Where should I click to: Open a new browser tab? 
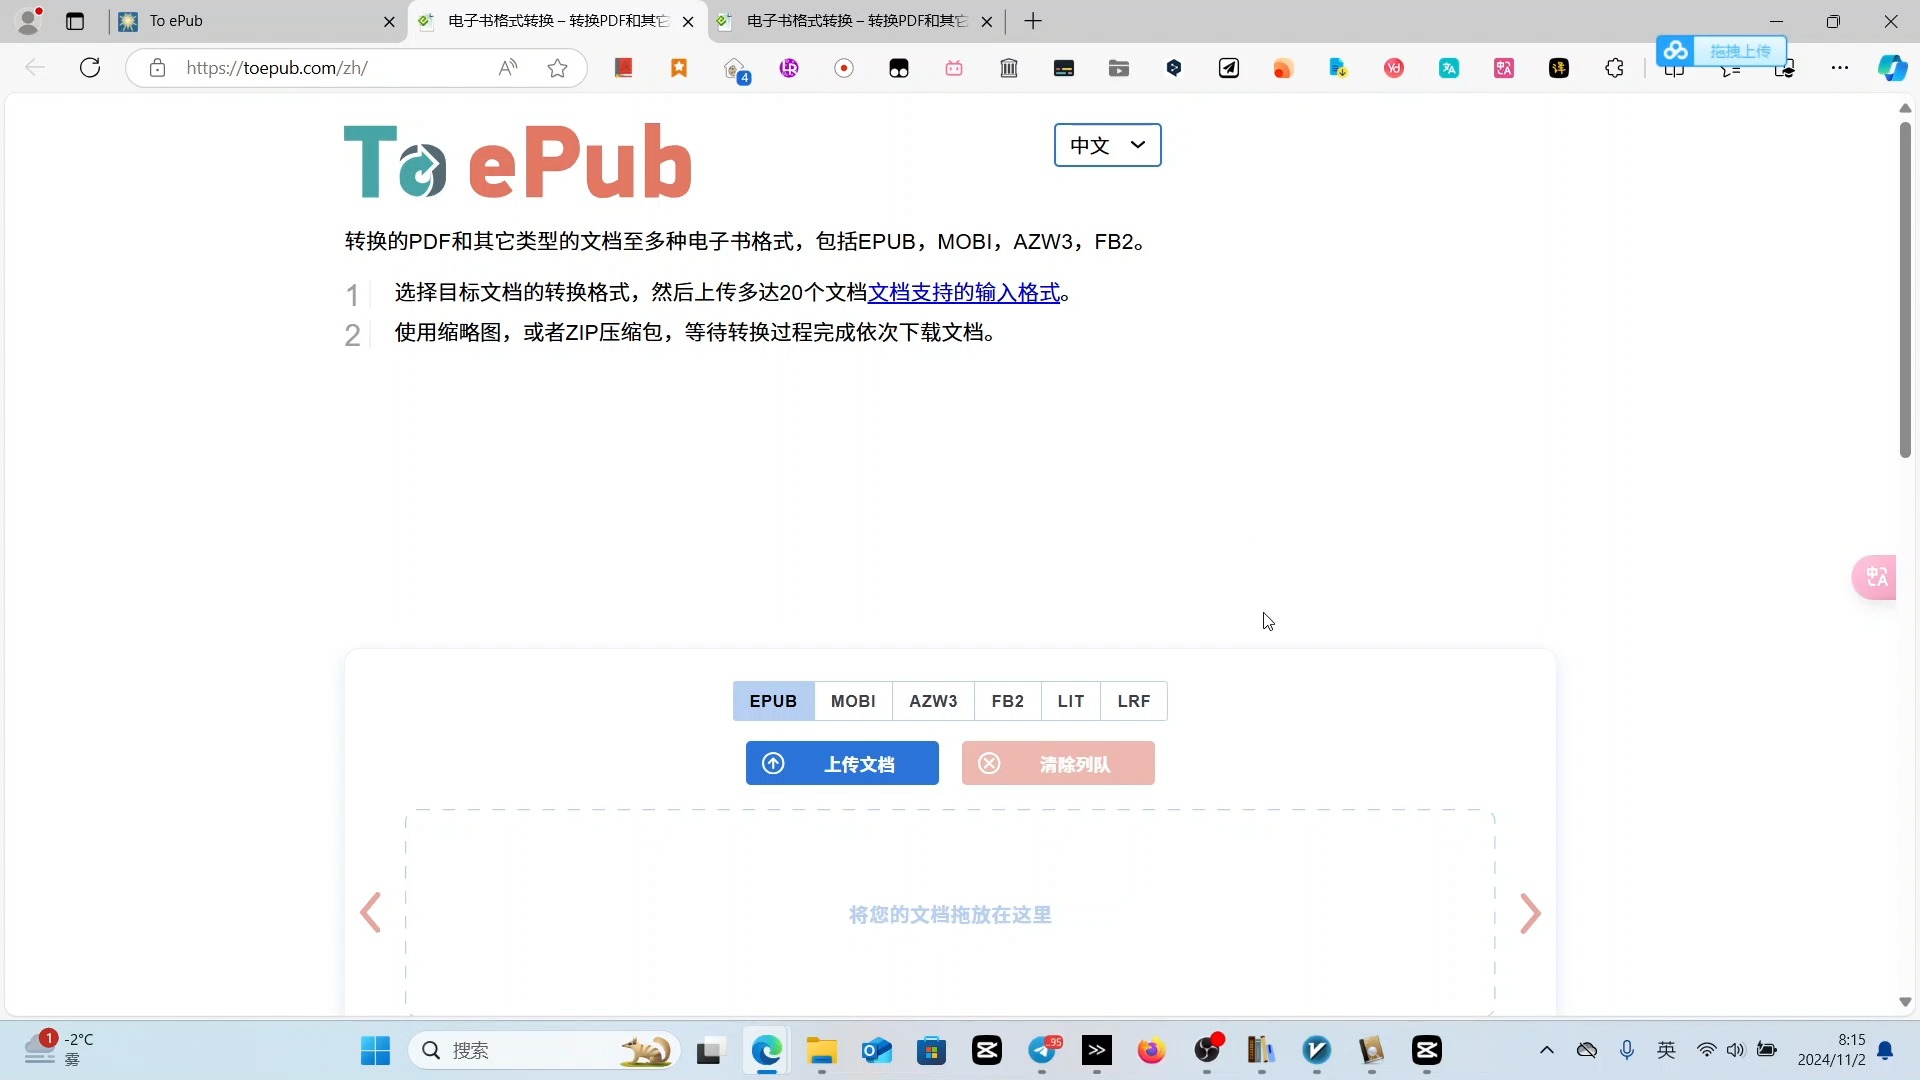(1033, 21)
